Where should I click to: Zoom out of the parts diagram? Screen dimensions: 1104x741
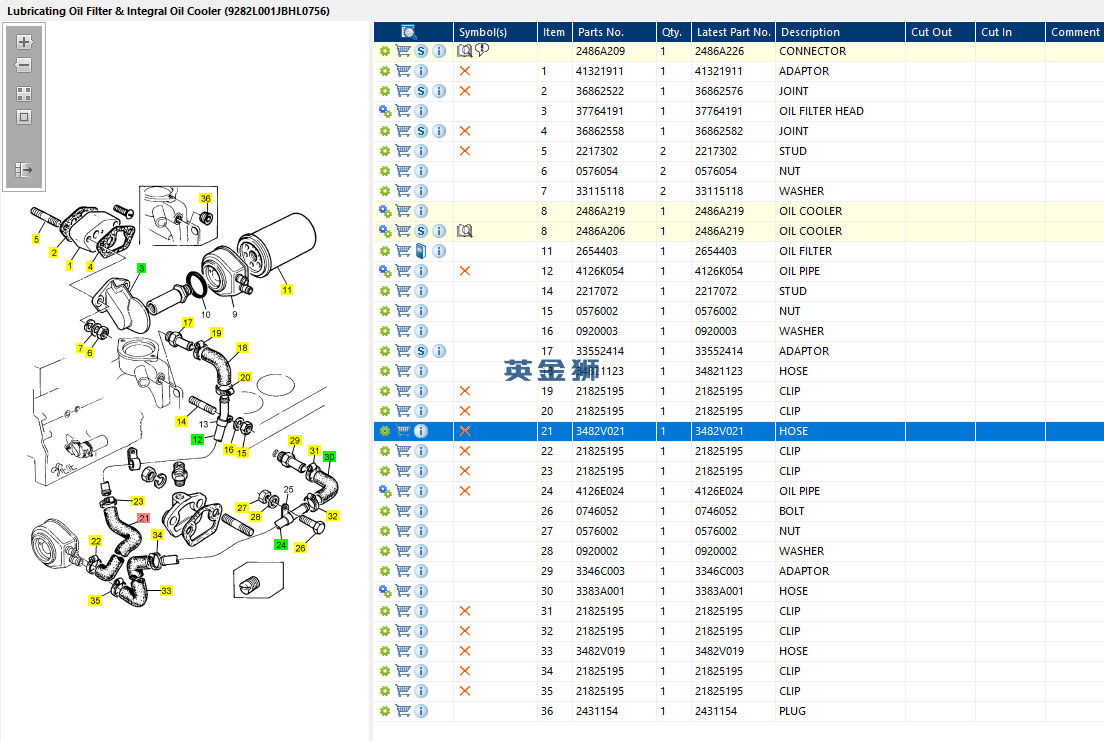(x=24, y=66)
